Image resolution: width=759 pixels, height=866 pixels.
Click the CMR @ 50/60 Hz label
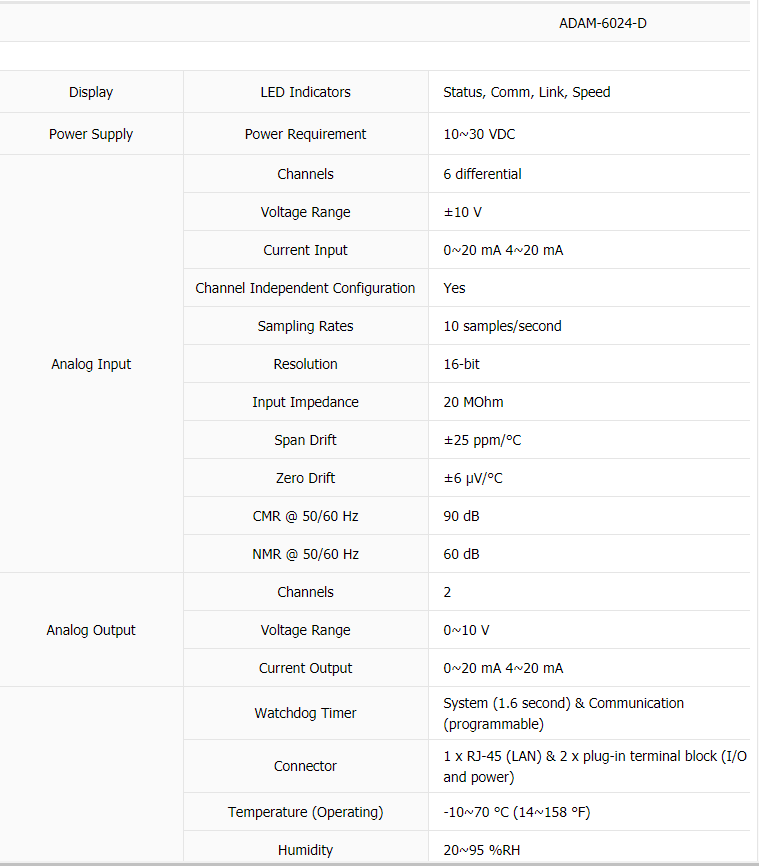click(x=305, y=516)
